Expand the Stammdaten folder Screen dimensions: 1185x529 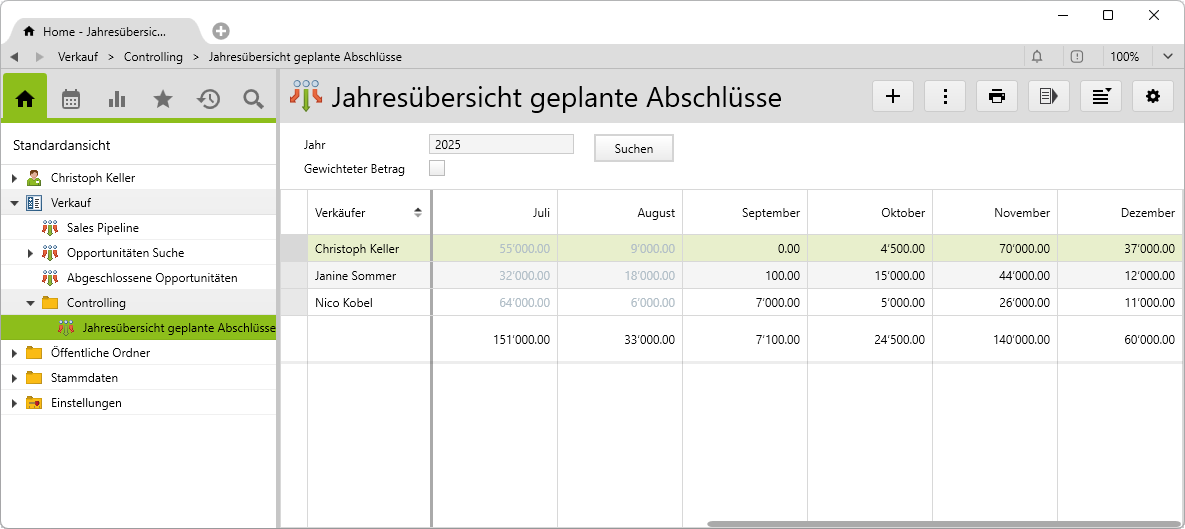coord(14,378)
